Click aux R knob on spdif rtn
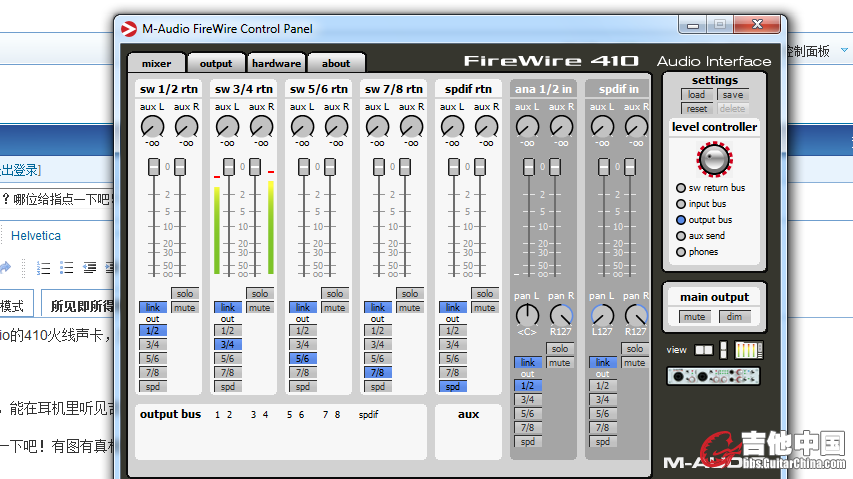Screen dimensions: 853x479 coord(486,127)
